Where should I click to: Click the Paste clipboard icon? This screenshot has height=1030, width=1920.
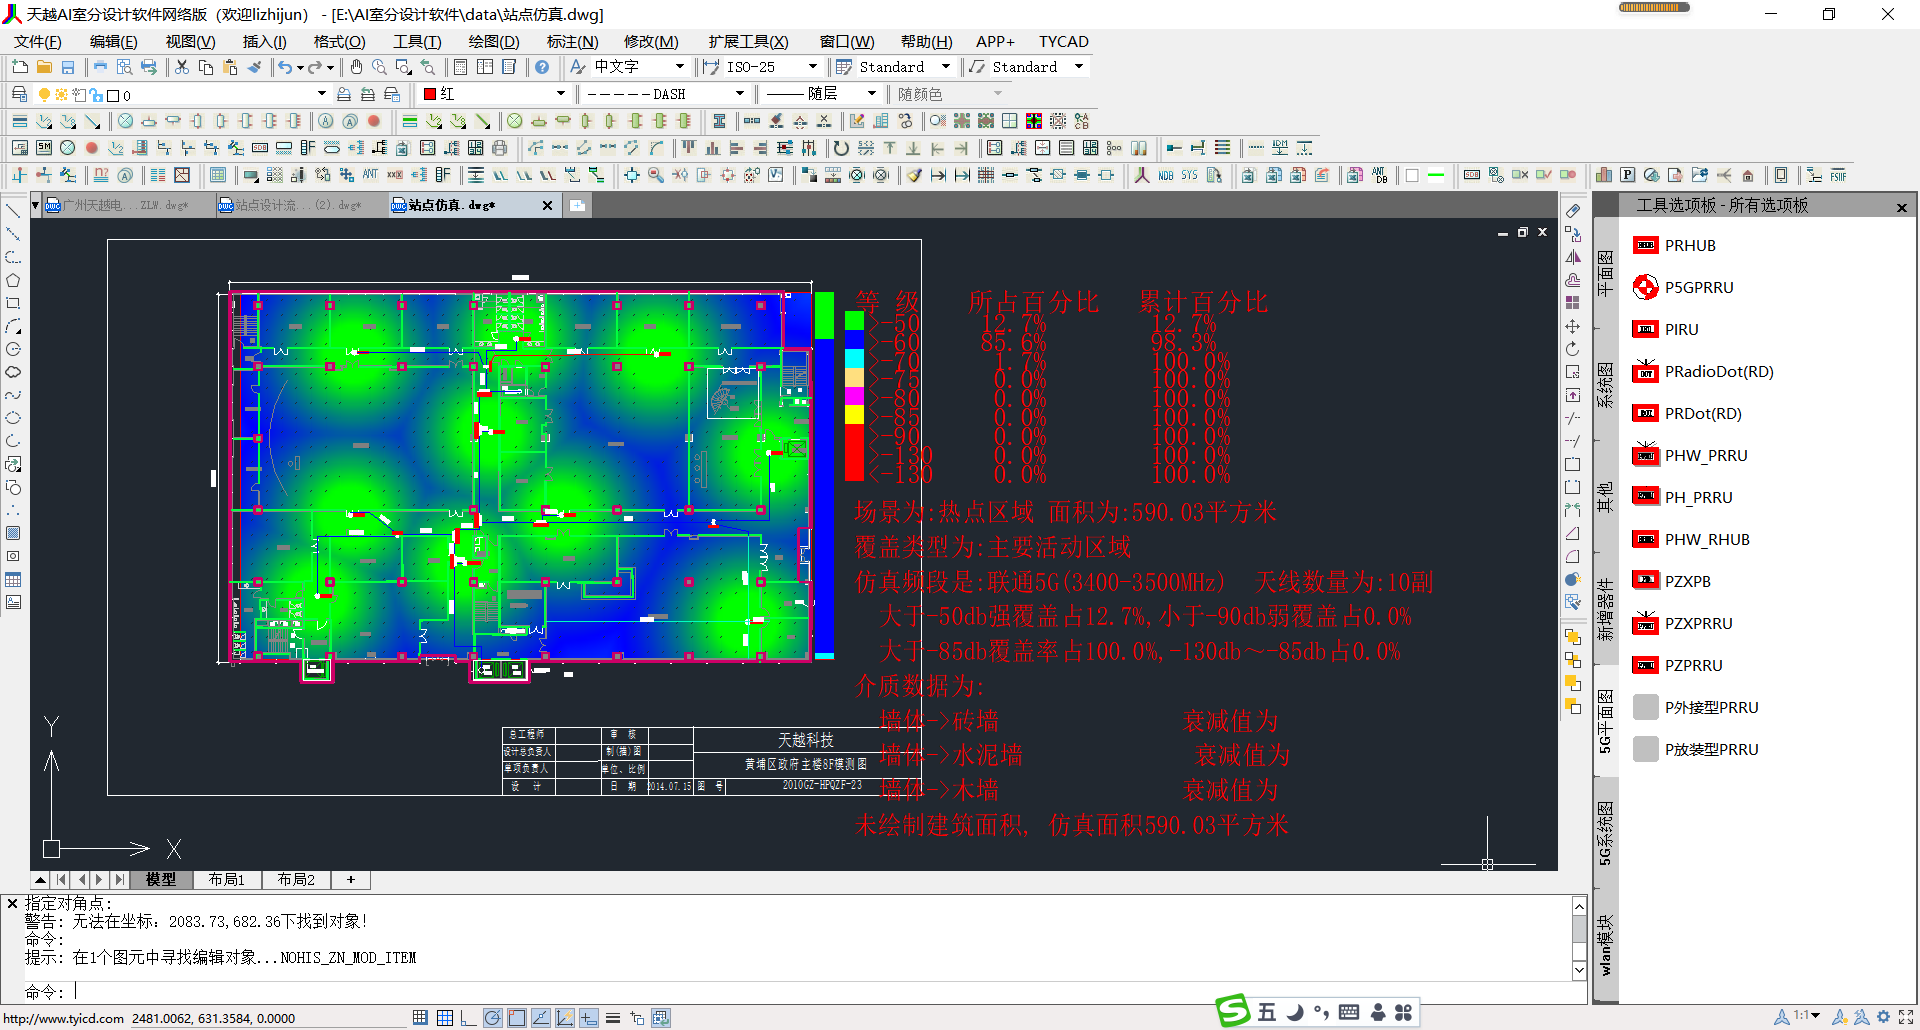pos(230,67)
